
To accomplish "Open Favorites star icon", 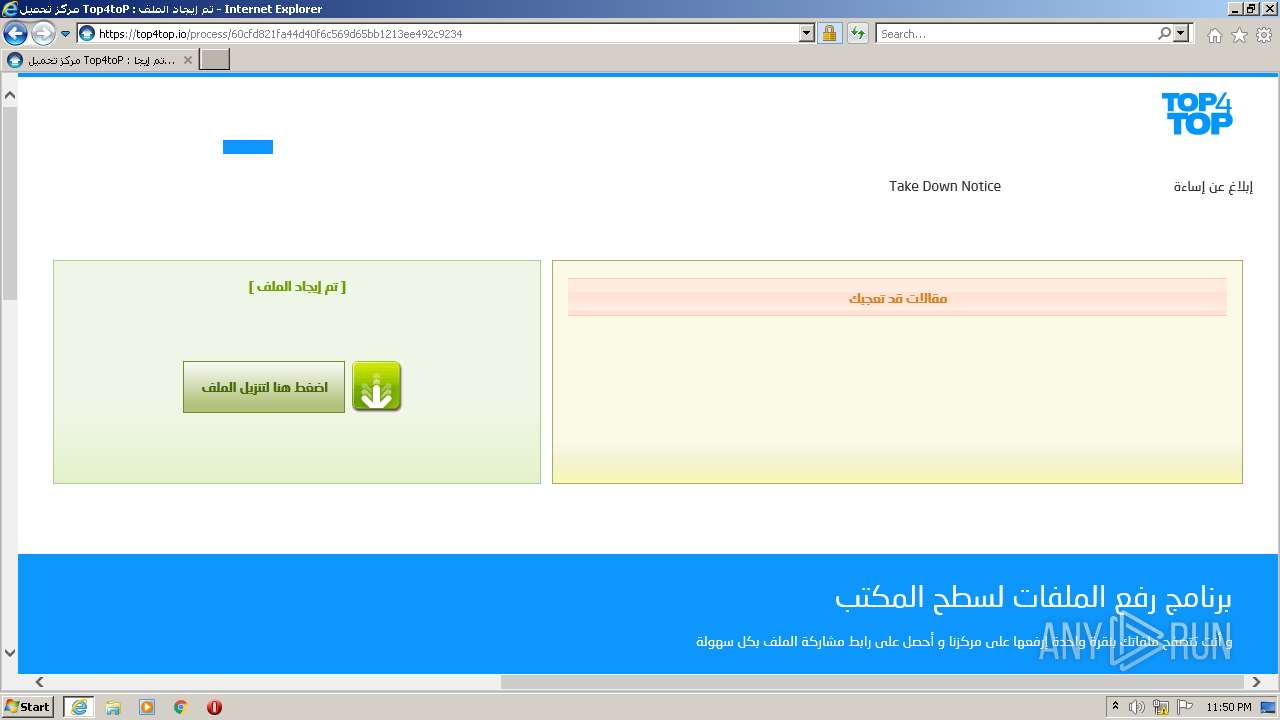I will [1239, 35].
